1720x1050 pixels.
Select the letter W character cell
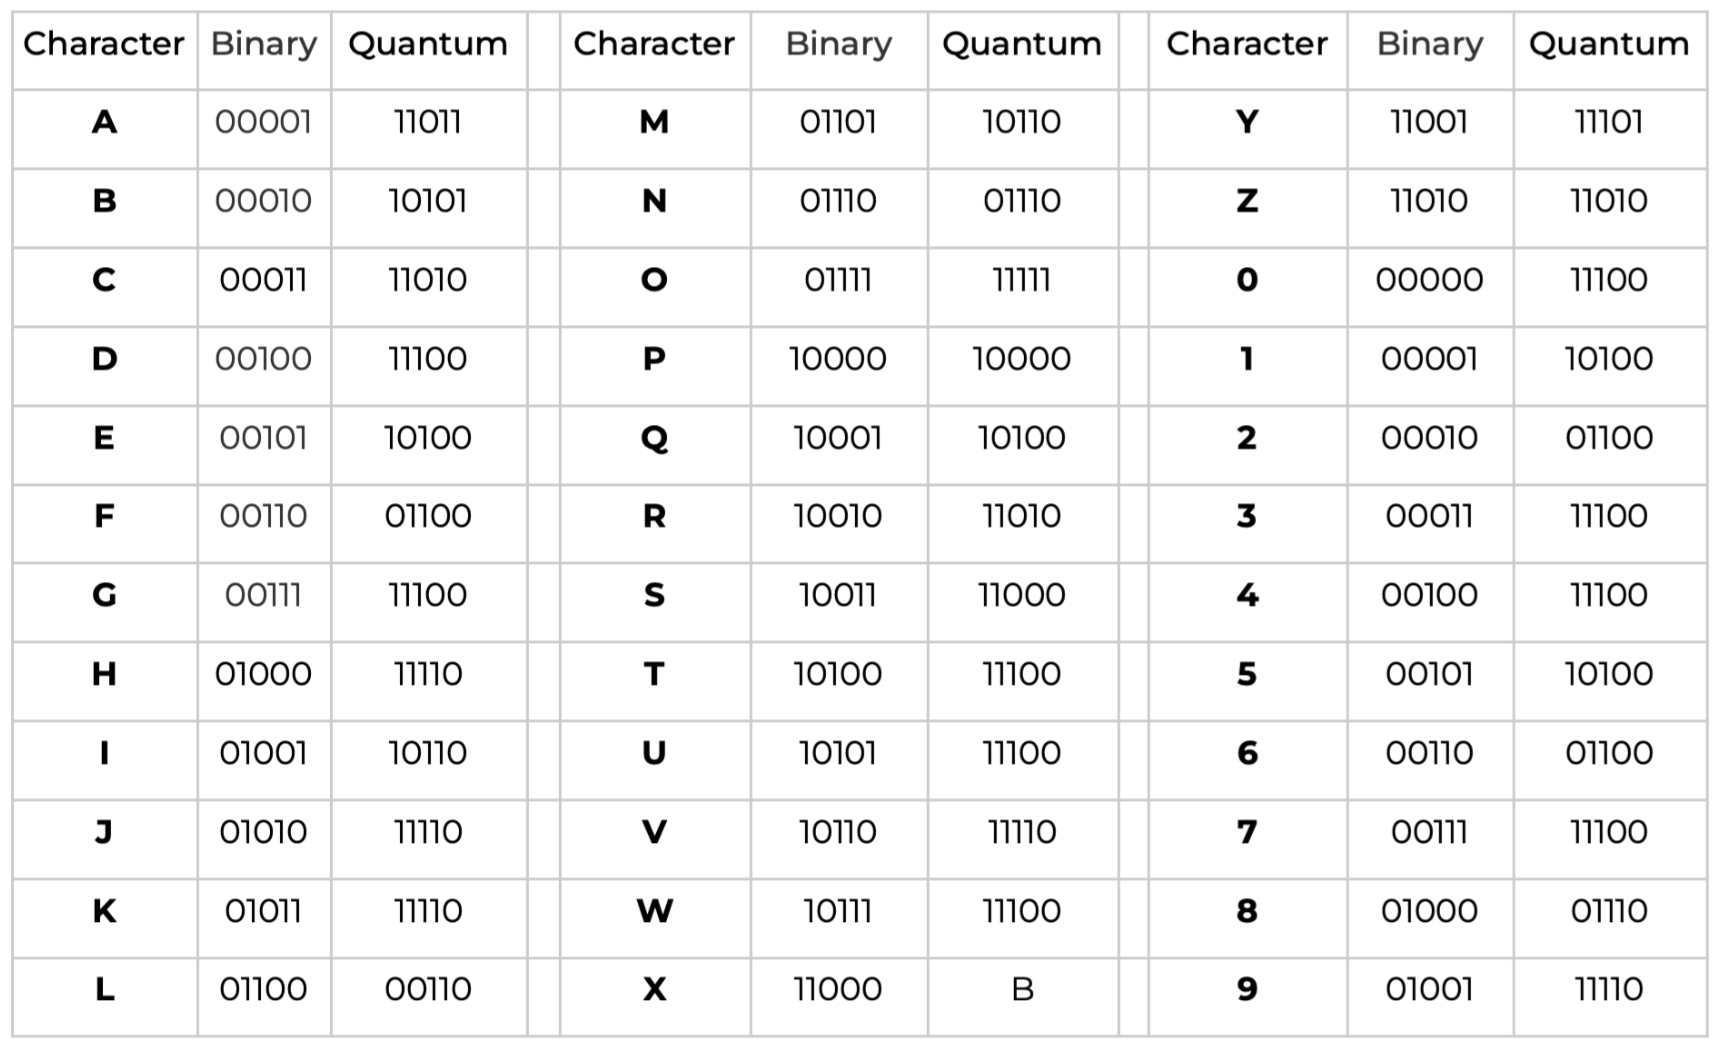654,911
